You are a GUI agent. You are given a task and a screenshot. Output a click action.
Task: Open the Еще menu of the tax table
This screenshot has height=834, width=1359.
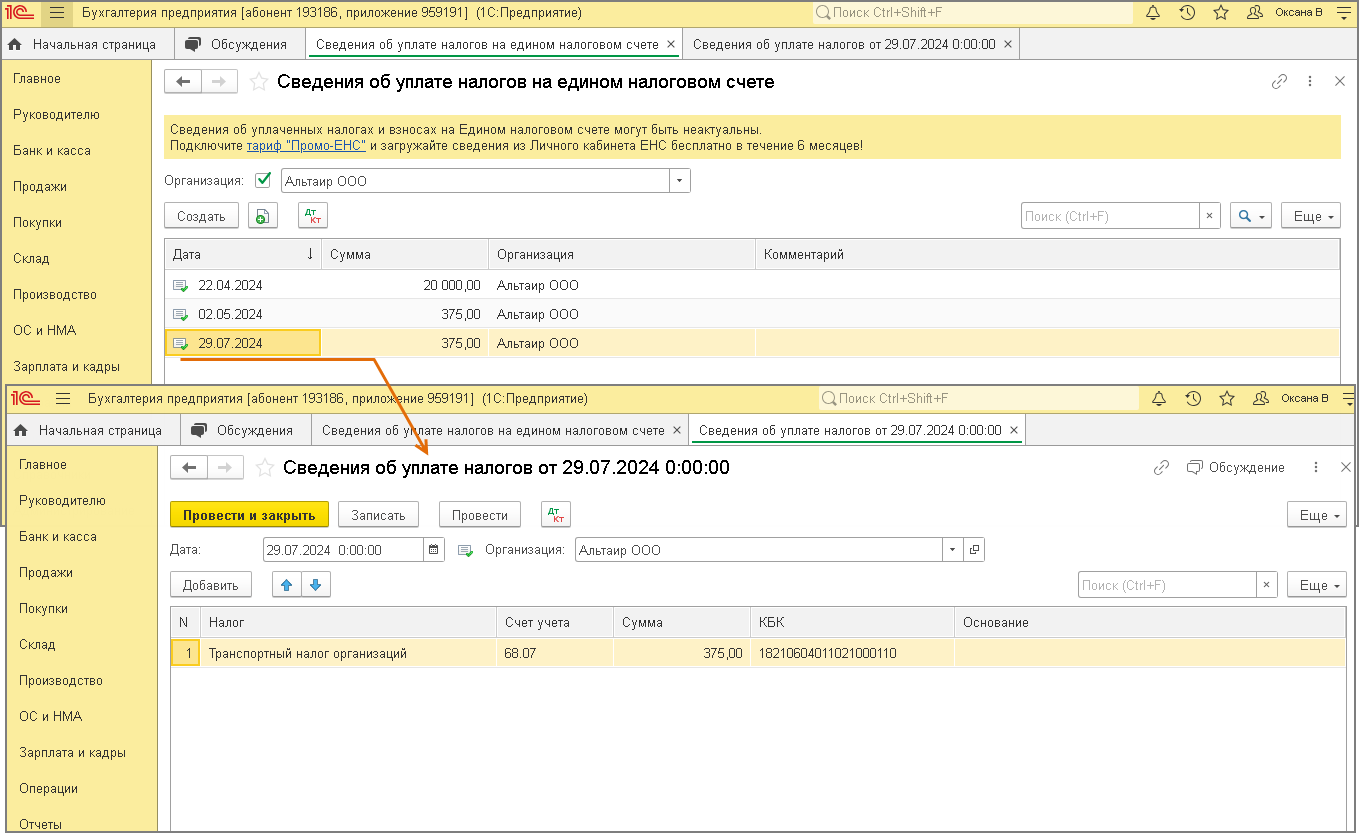[x=1316, y=585]
